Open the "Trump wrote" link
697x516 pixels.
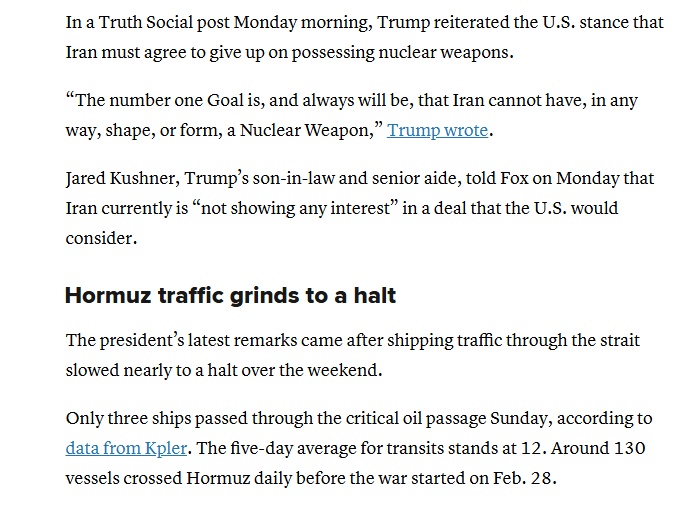coord(437,130)
